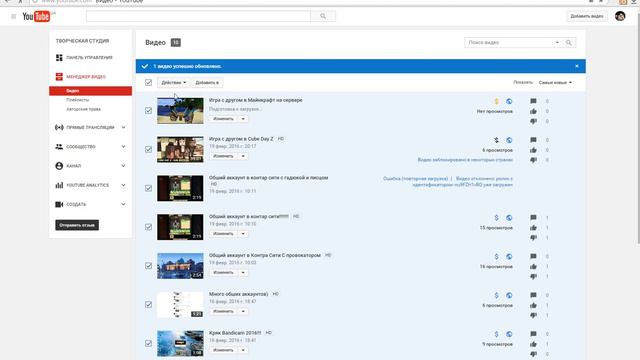This screenshot has width=640, height=360.
Task: Open the hamburger guide menu icon
Action: (13, 16)
